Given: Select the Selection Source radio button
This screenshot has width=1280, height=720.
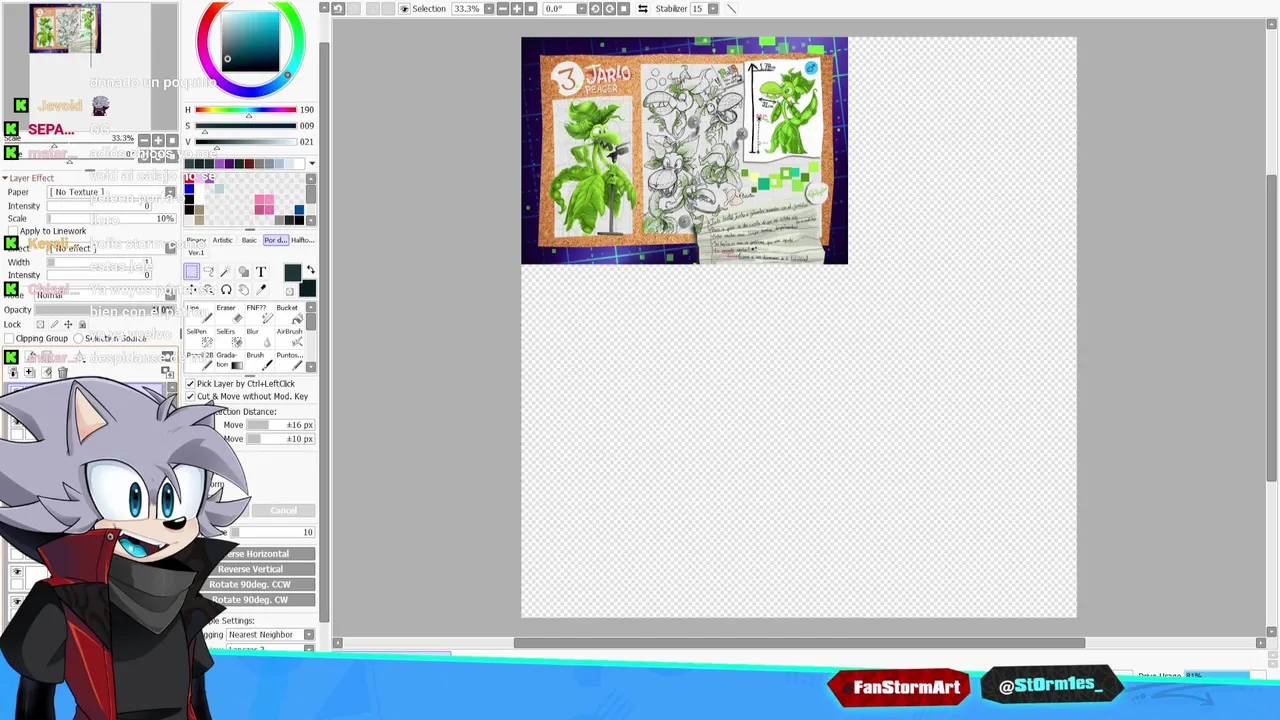Looking at the screenshot, I should click(78, 338).
